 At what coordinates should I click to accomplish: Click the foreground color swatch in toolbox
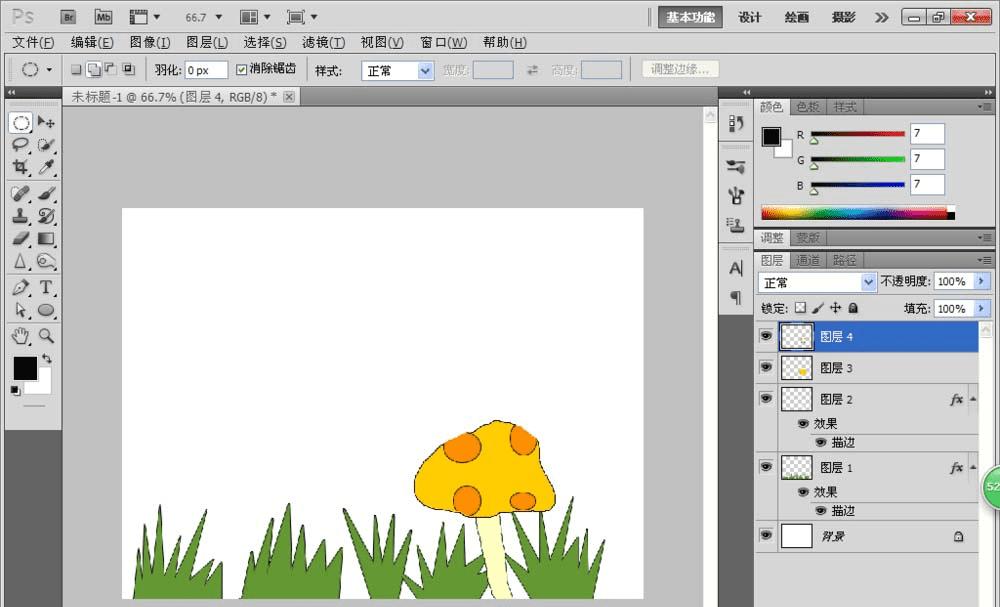pos(24,367)
